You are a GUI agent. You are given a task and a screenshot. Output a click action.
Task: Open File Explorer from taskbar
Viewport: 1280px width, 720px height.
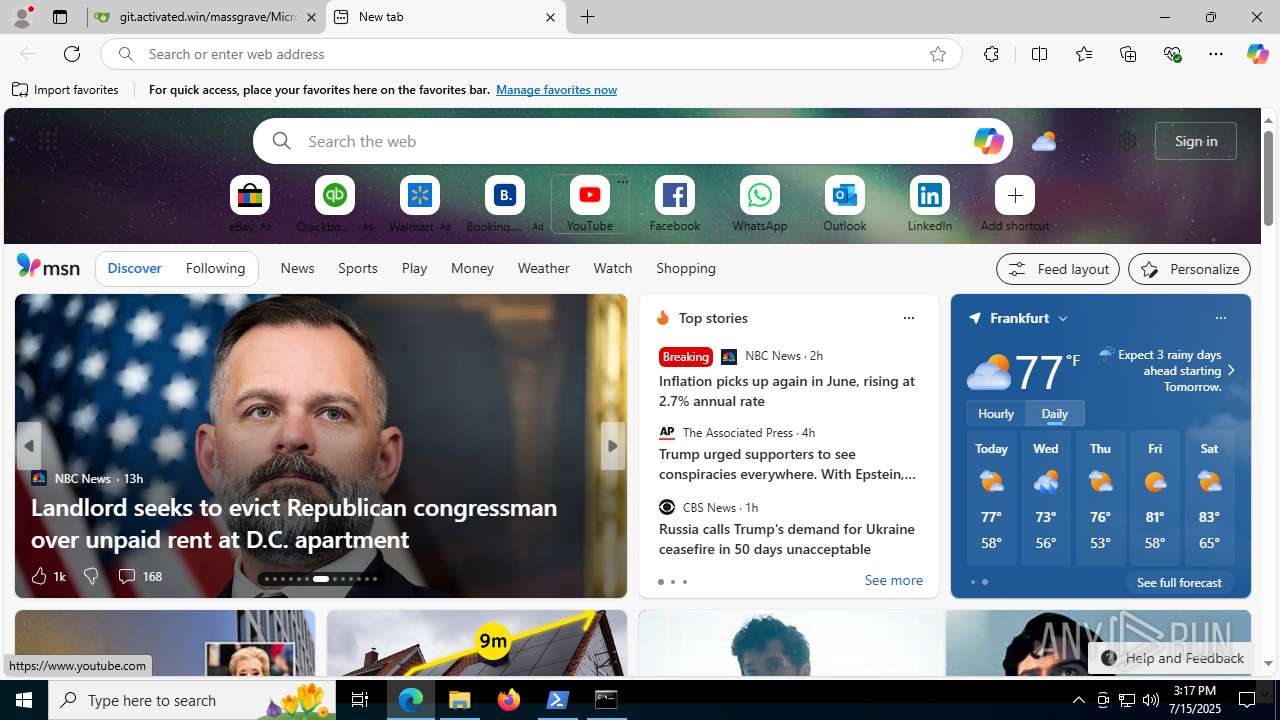tap(460, 700)
